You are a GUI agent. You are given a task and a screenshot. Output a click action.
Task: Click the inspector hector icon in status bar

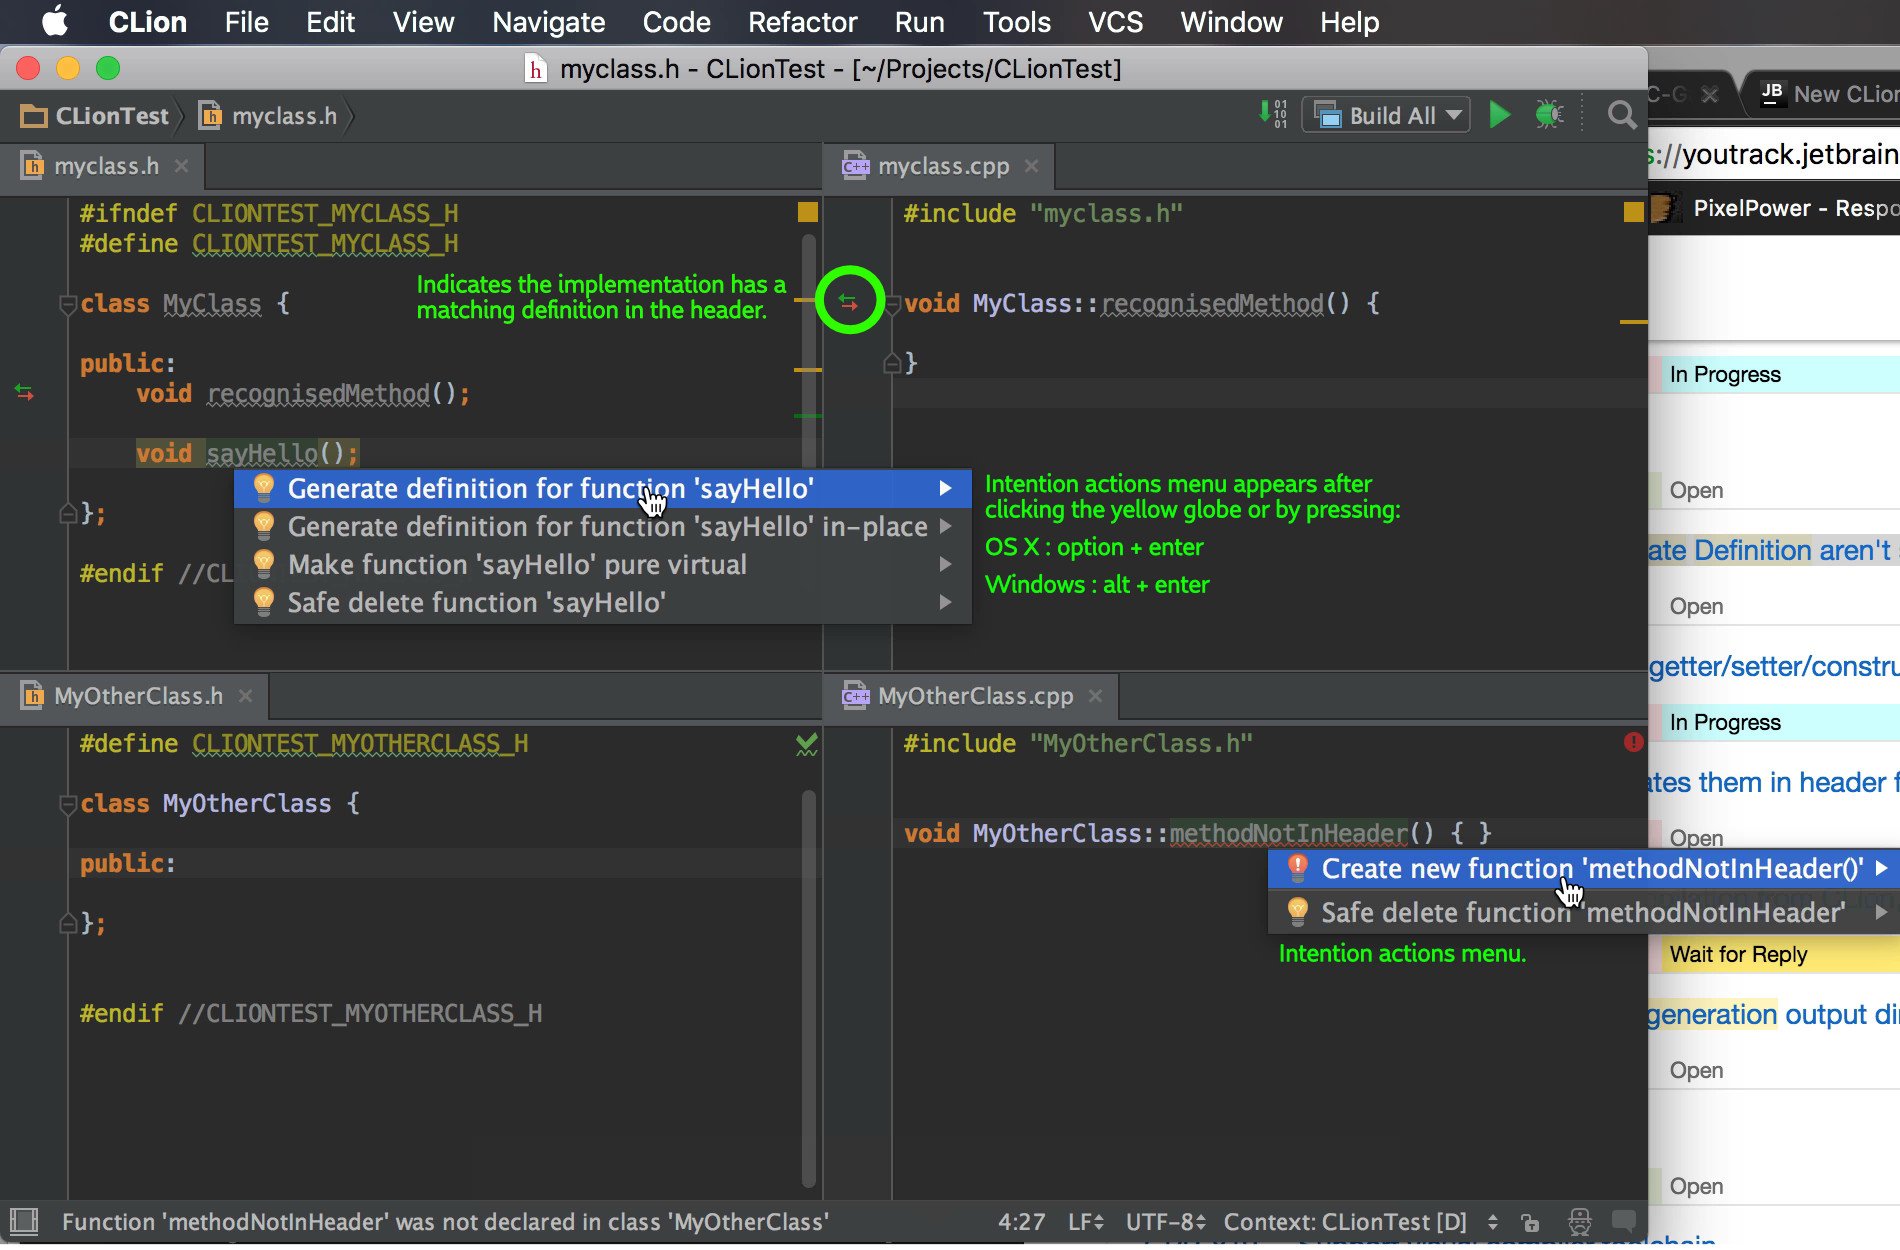click(x=1579, y=1221)
